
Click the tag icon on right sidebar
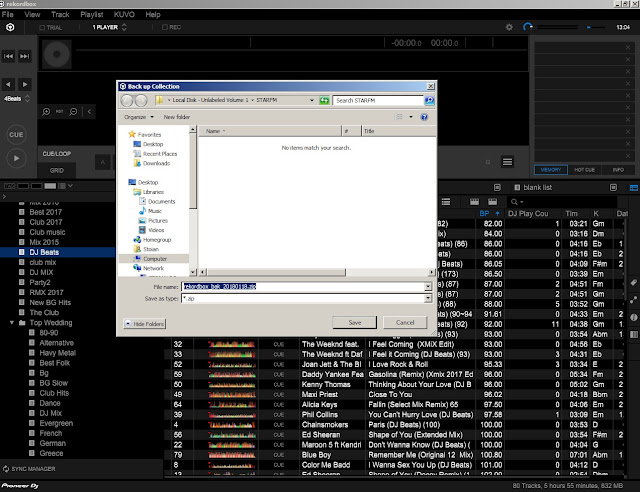(x=633, y=283)
